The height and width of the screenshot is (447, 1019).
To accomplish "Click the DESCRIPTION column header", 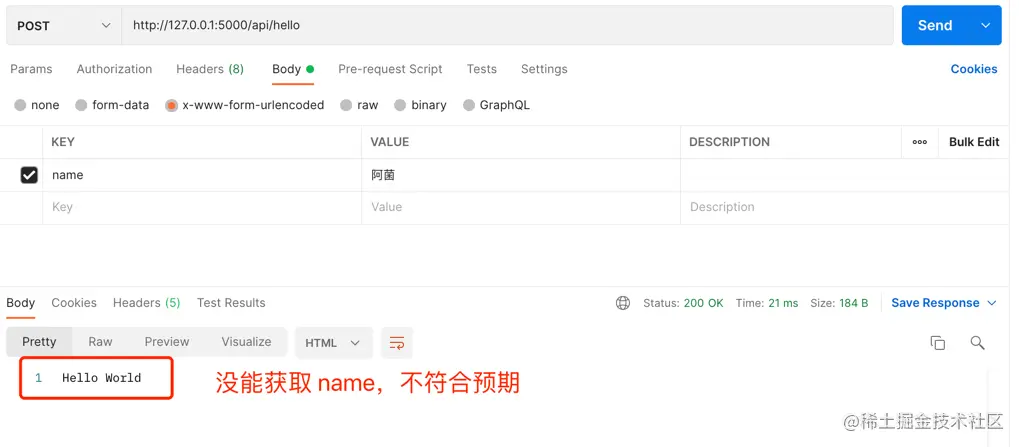I will [729, 142].
